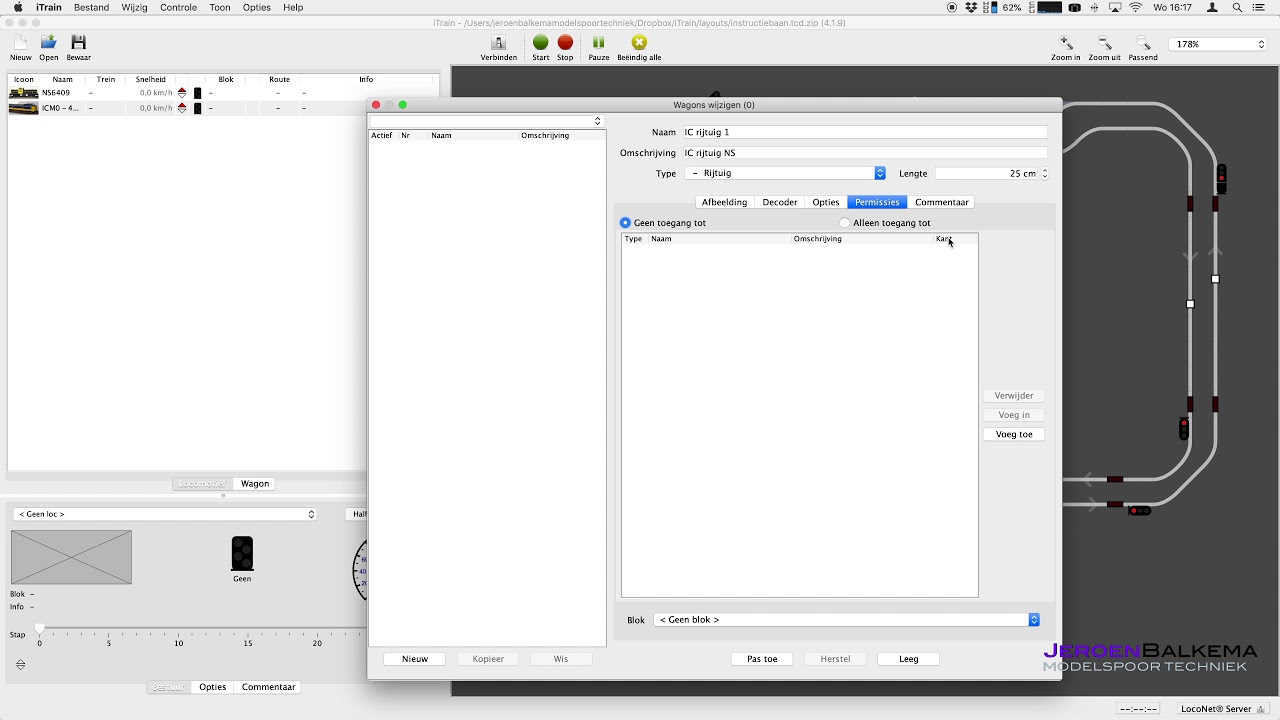The height and width of the screenshot is (720, 1280).
Task: Switch to the Afbeelding tab
Action: pyautogui.click(x=724, y=202)
